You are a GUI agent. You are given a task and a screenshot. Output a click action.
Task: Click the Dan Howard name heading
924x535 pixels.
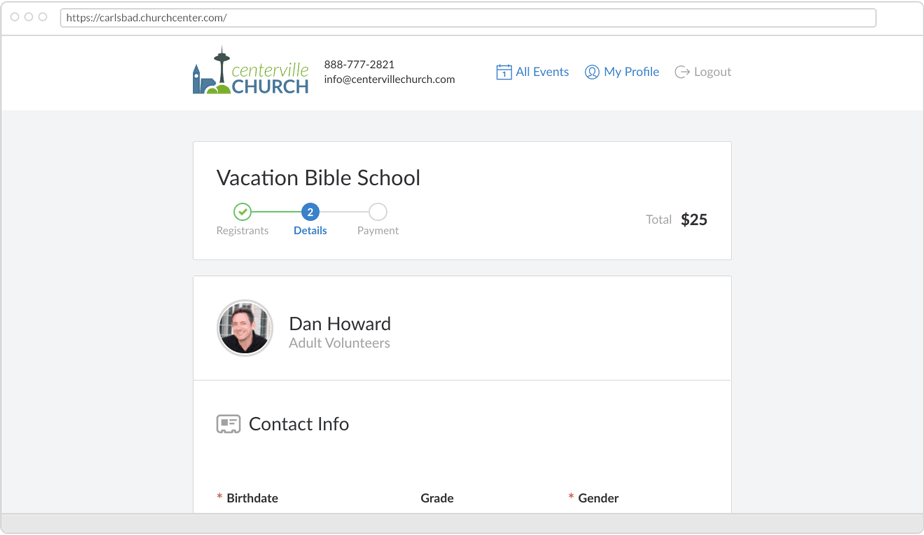[340, 324]
